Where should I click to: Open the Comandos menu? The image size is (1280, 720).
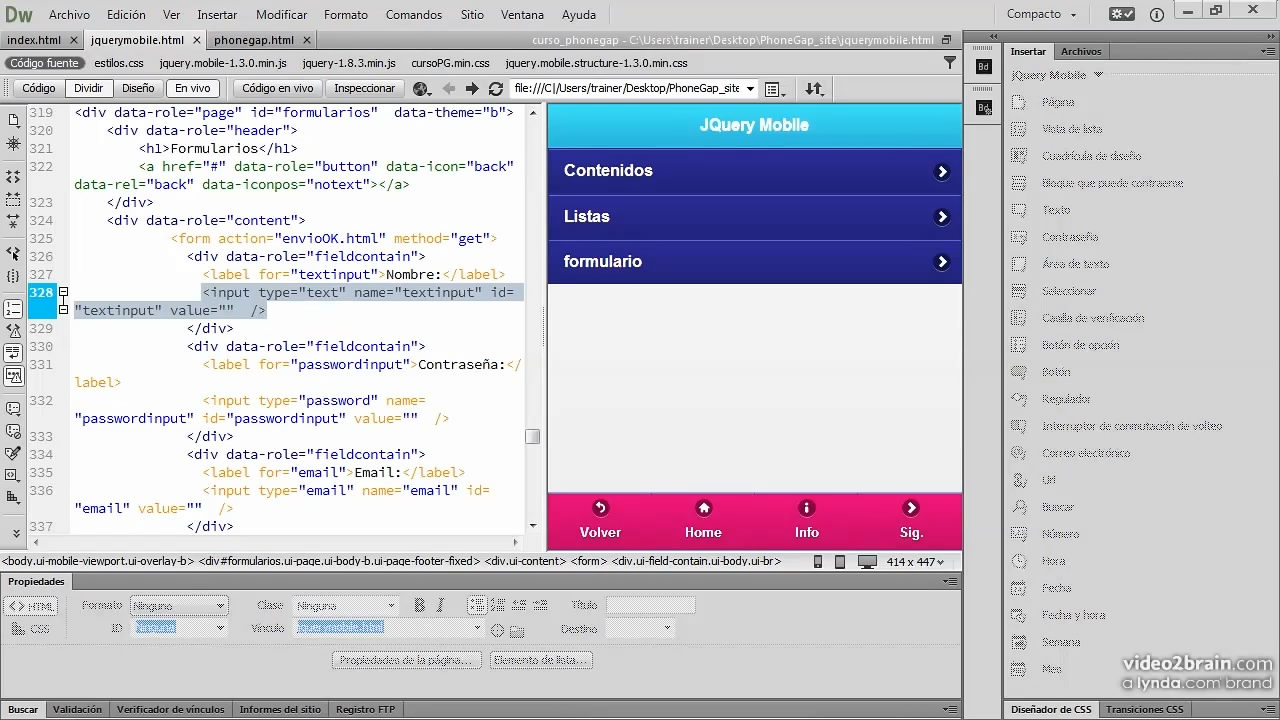click(414, 15)
